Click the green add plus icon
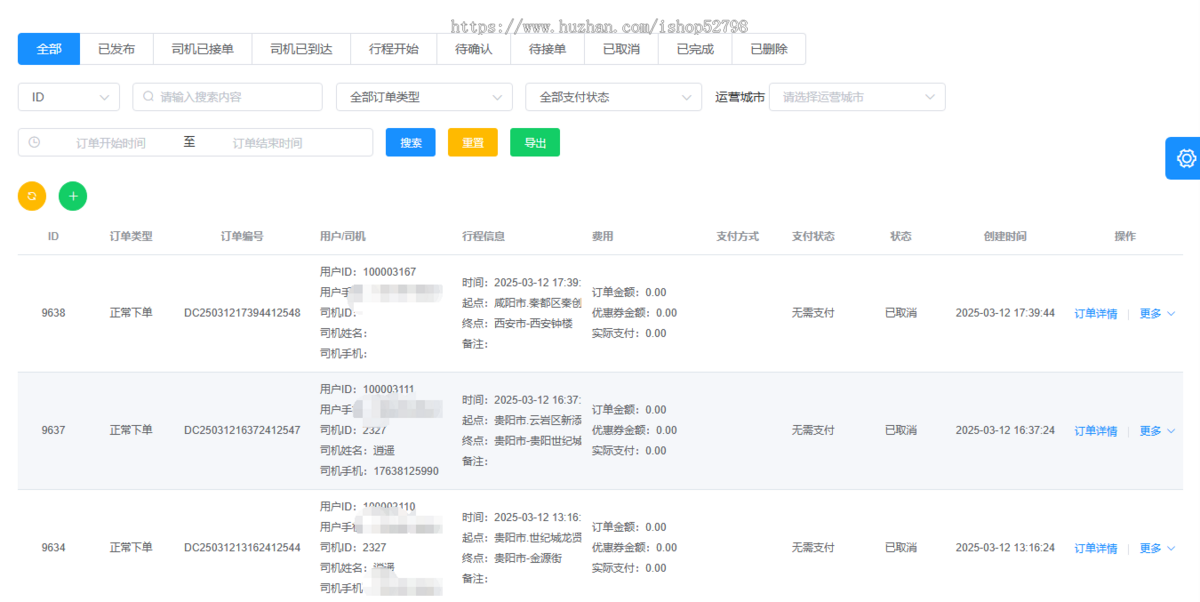The height and width of the screenshot is (602, 1200). tap(73, 196)
